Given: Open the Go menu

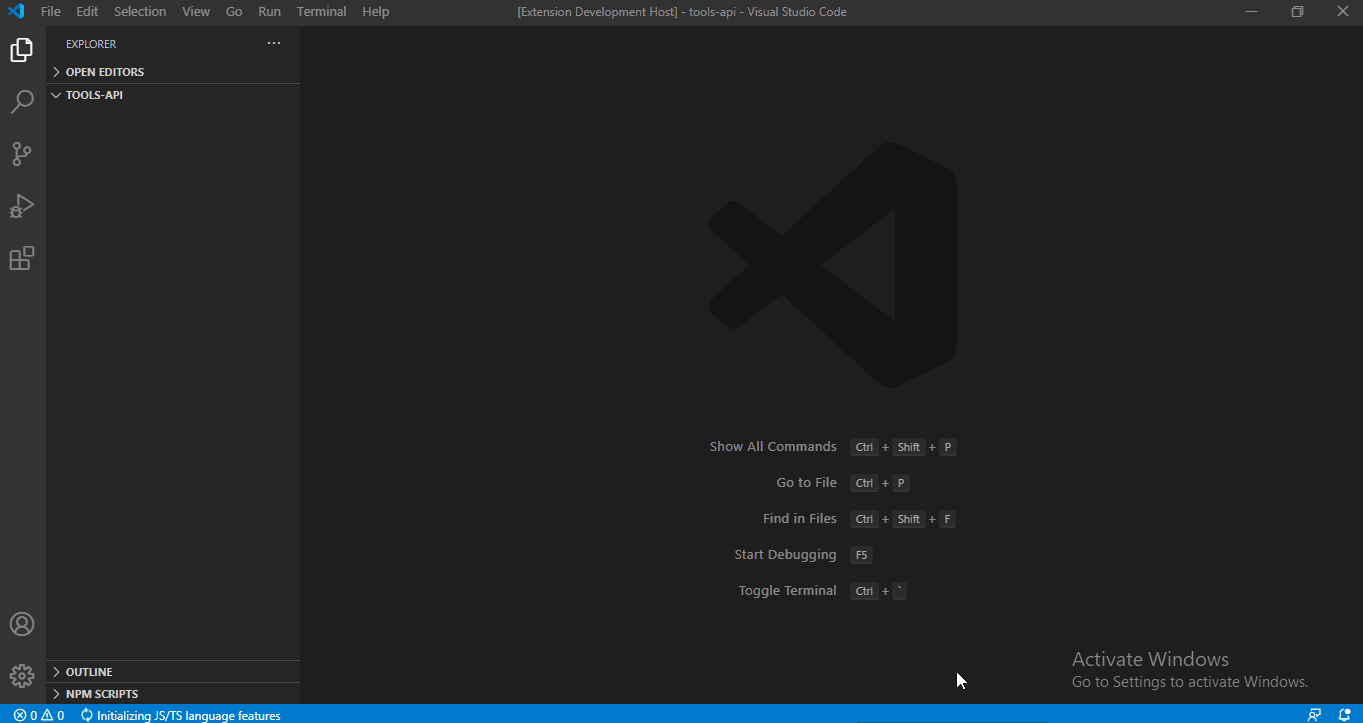Looking at the screenshot, I should 234,12.
